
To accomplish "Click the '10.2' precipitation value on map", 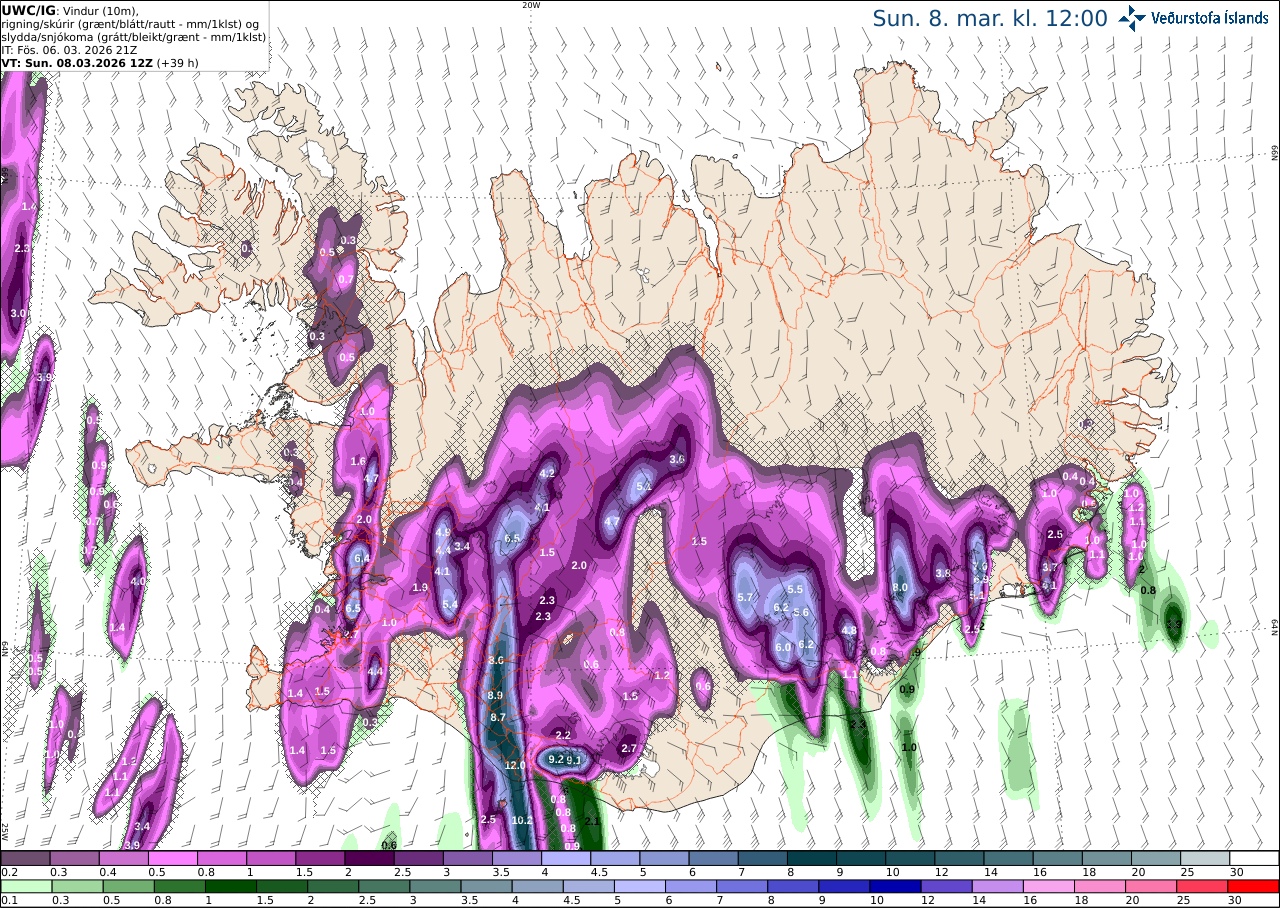I will point(522,820).
